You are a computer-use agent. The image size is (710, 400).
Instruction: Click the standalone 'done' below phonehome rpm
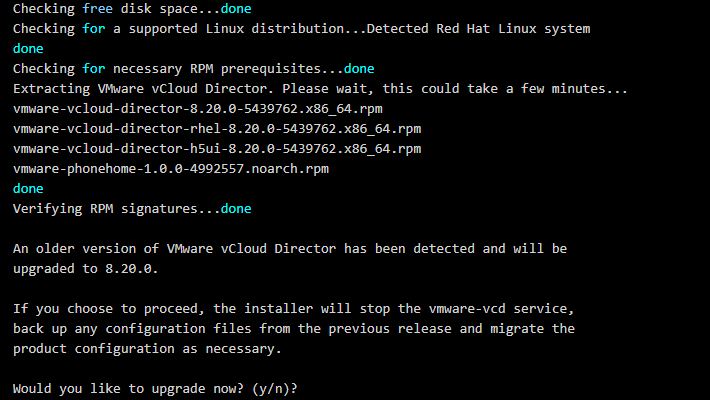click(x=29, y=188)
